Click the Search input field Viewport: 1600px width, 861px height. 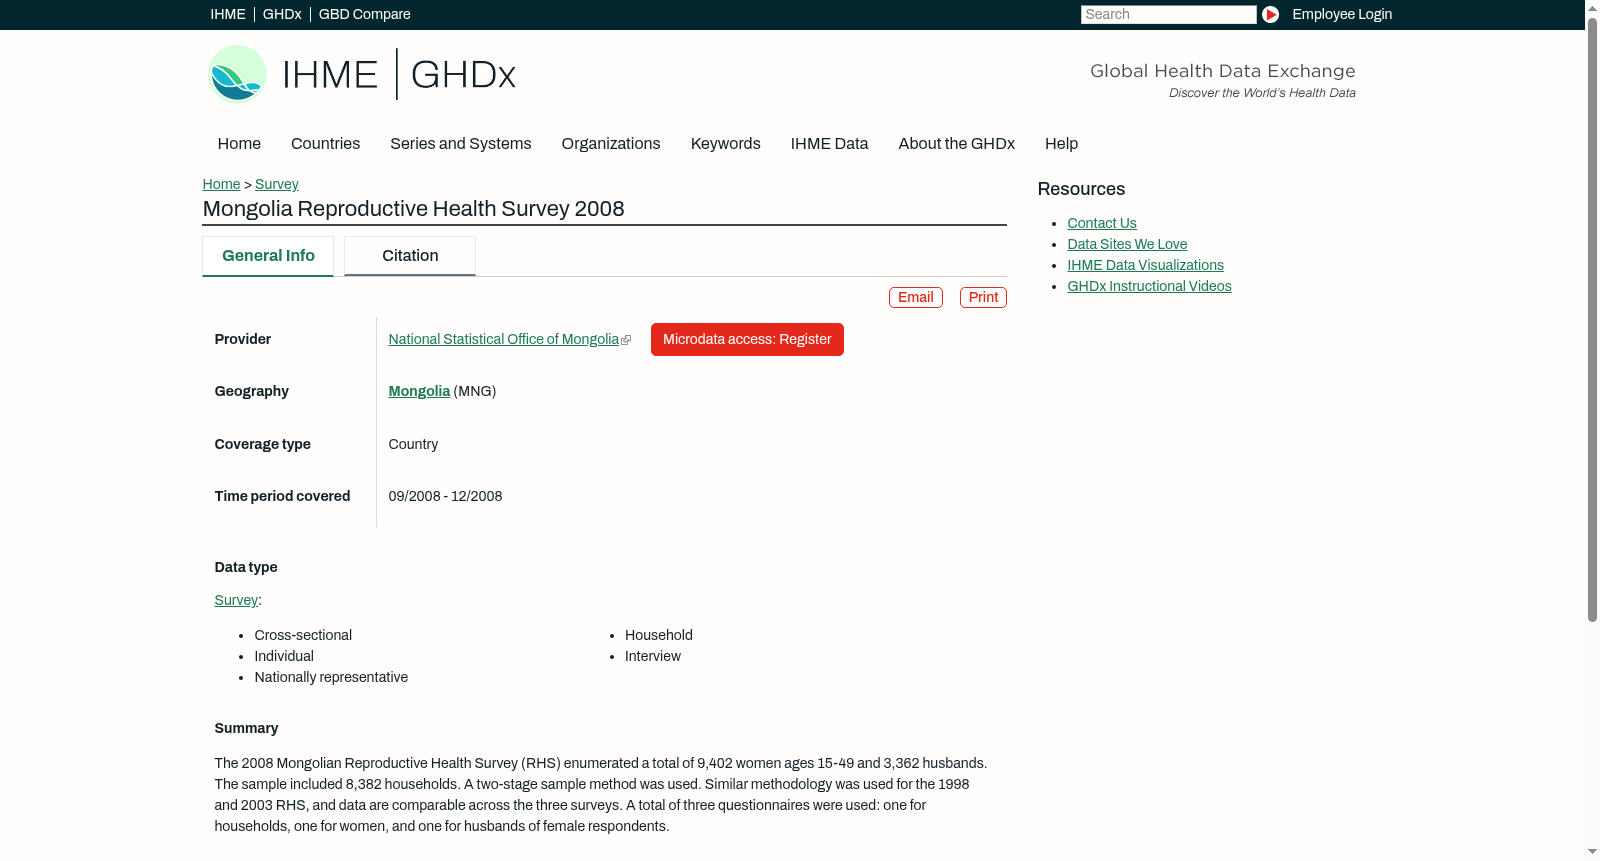pos(1168,14)
